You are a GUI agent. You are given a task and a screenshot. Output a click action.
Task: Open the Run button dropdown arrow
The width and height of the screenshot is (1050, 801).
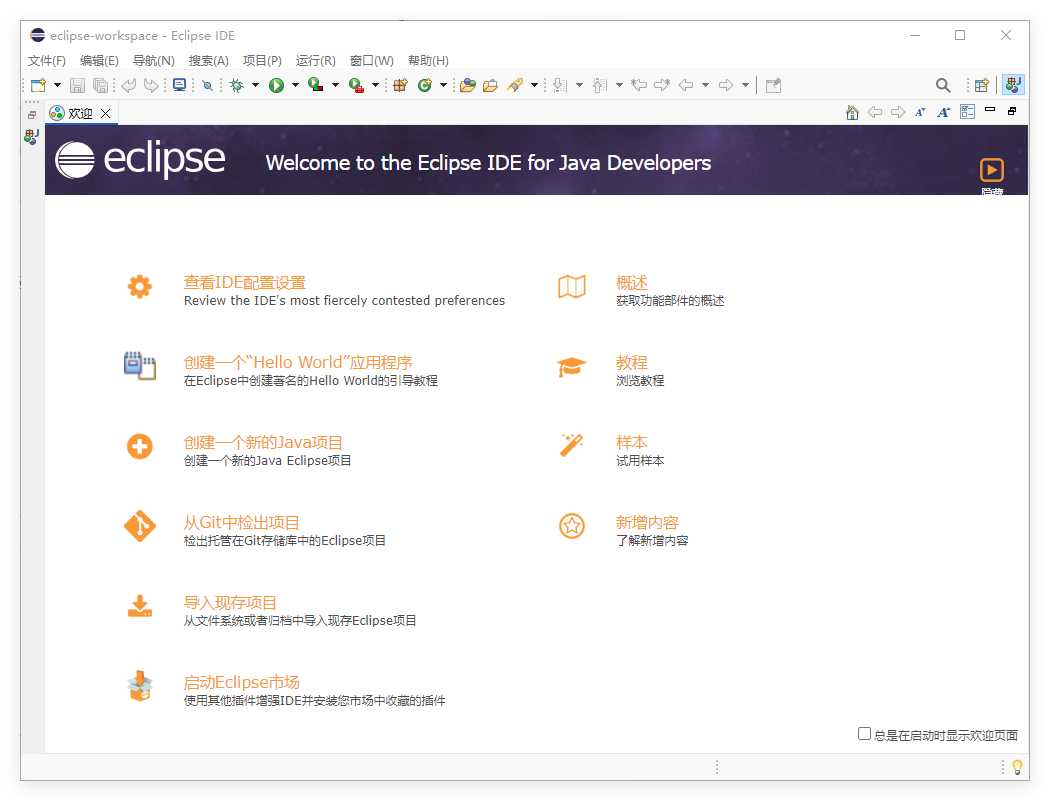coord(294,85)
